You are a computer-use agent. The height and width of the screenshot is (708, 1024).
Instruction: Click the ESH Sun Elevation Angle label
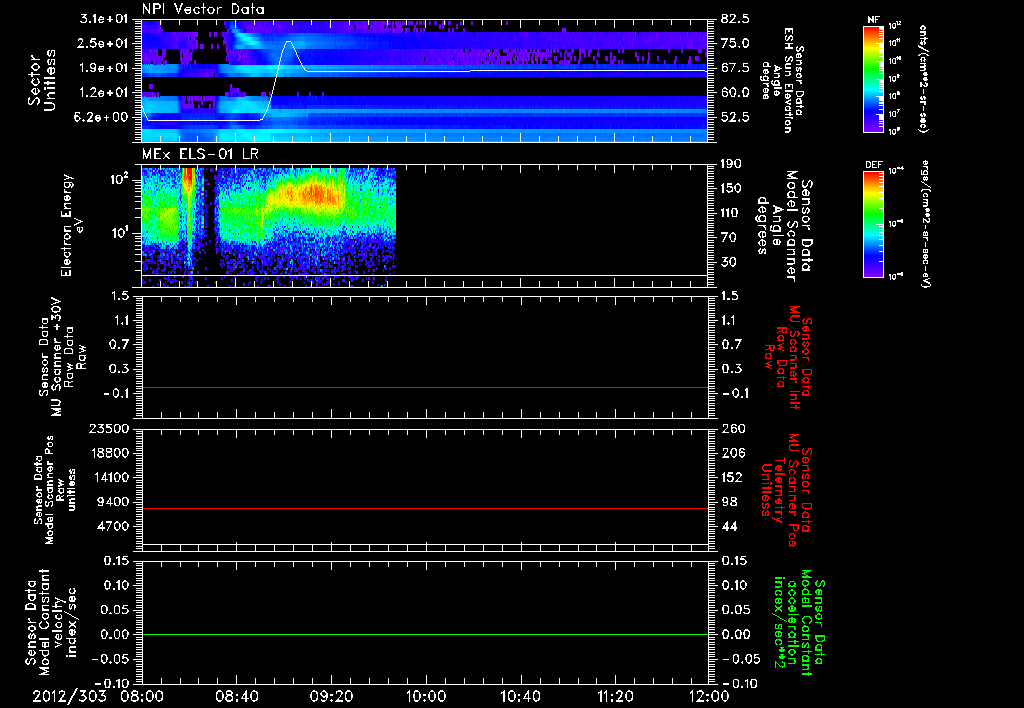pyautogui.click(x=782, y=80)
